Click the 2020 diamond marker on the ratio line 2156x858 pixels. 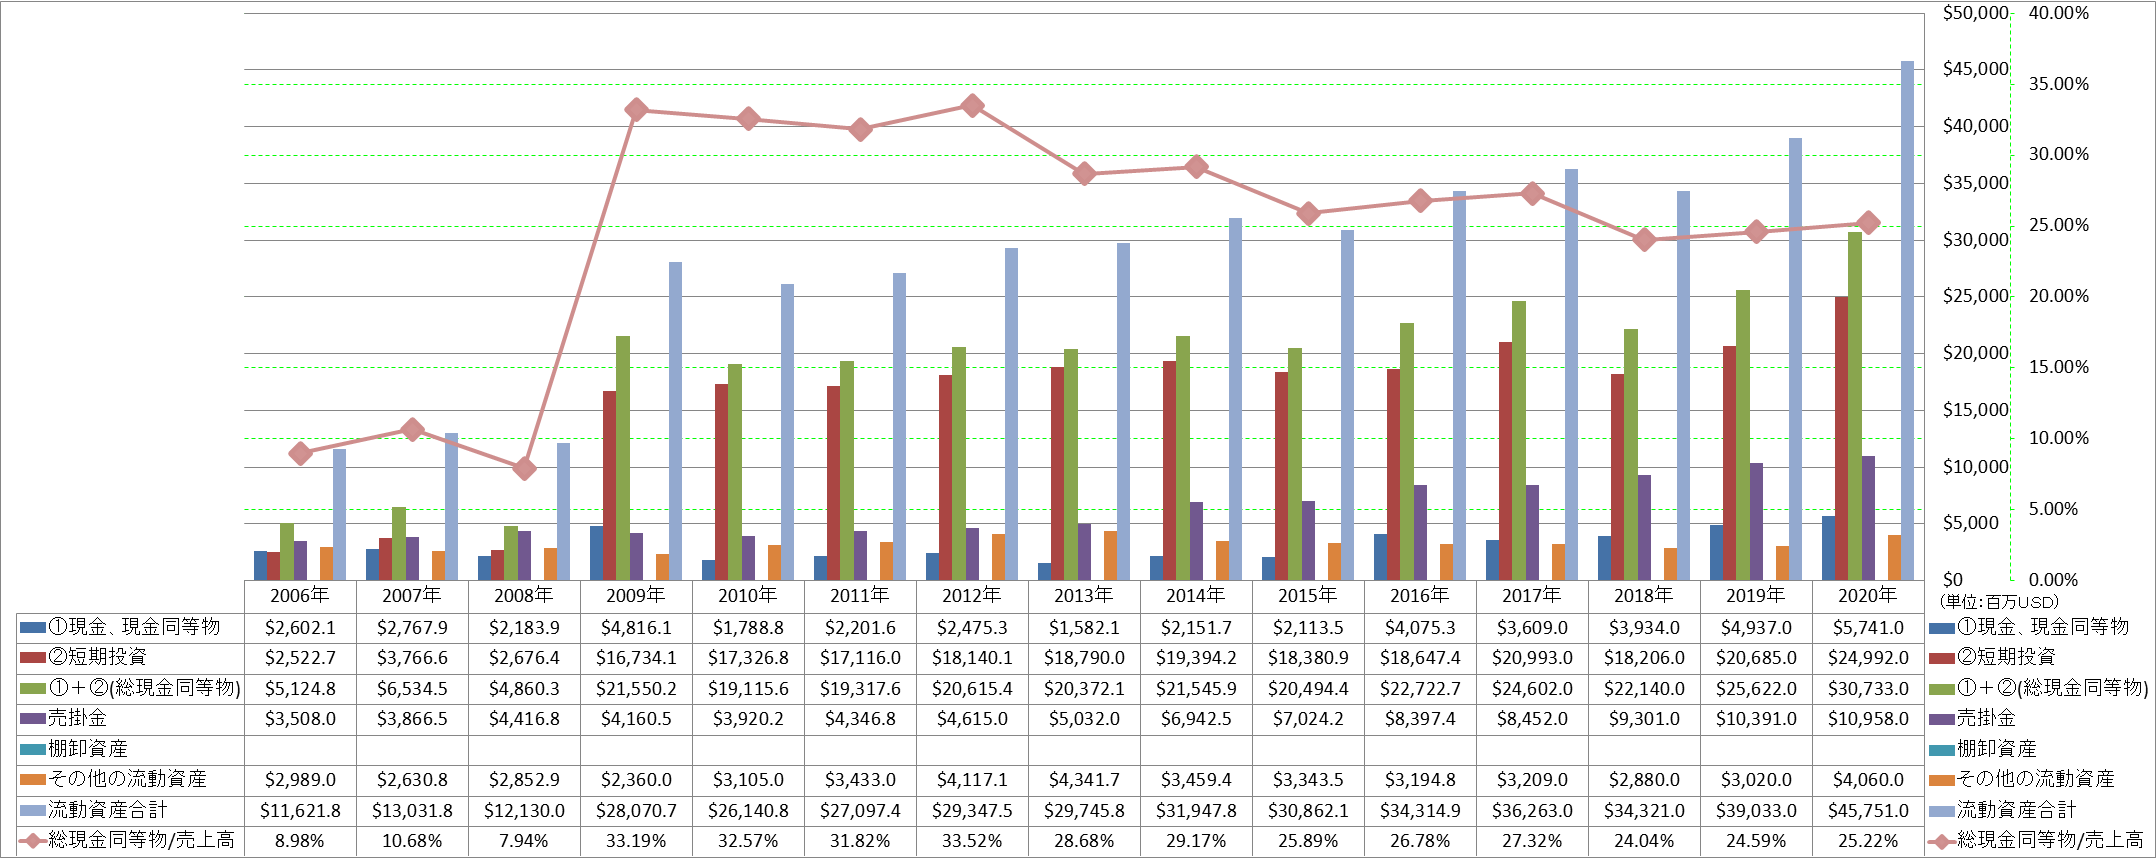point(1868,223)
